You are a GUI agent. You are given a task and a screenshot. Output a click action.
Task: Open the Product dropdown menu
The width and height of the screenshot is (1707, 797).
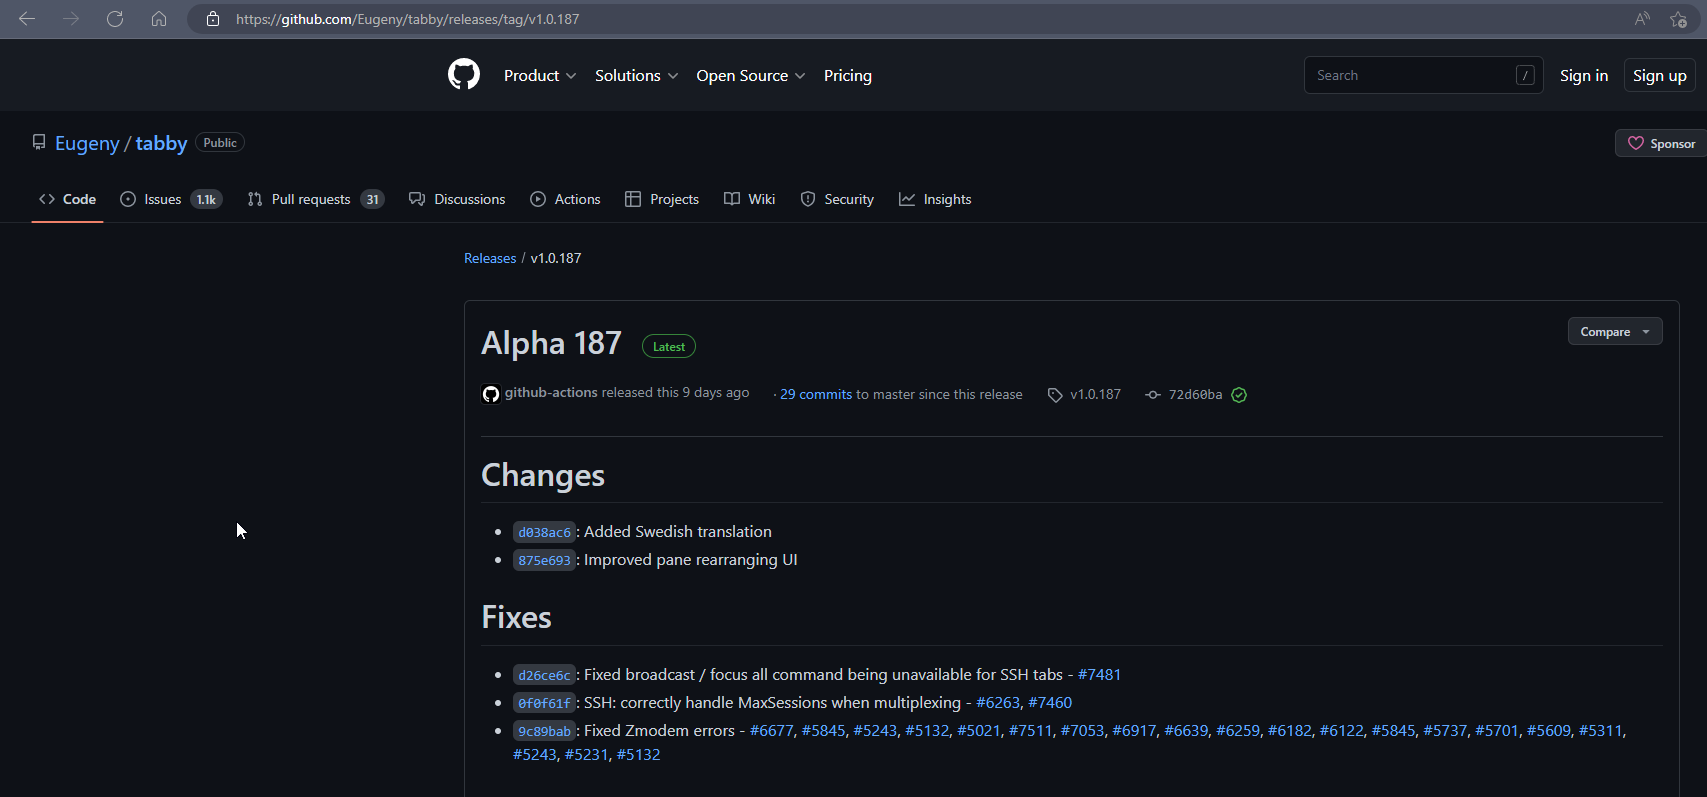point(540,75)
